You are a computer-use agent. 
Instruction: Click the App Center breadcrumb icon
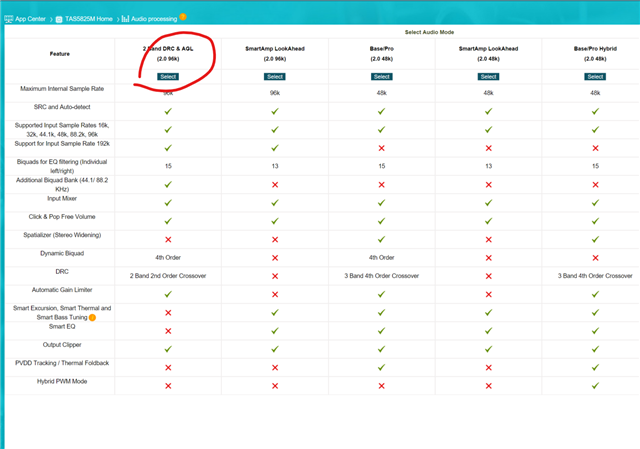click(x=9, y=19)
